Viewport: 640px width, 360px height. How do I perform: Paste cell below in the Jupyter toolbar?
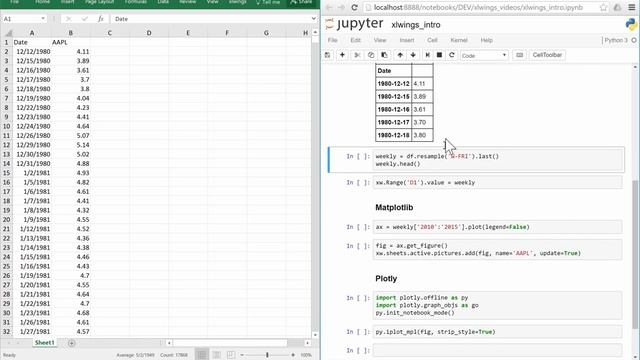tap(384, 55)
